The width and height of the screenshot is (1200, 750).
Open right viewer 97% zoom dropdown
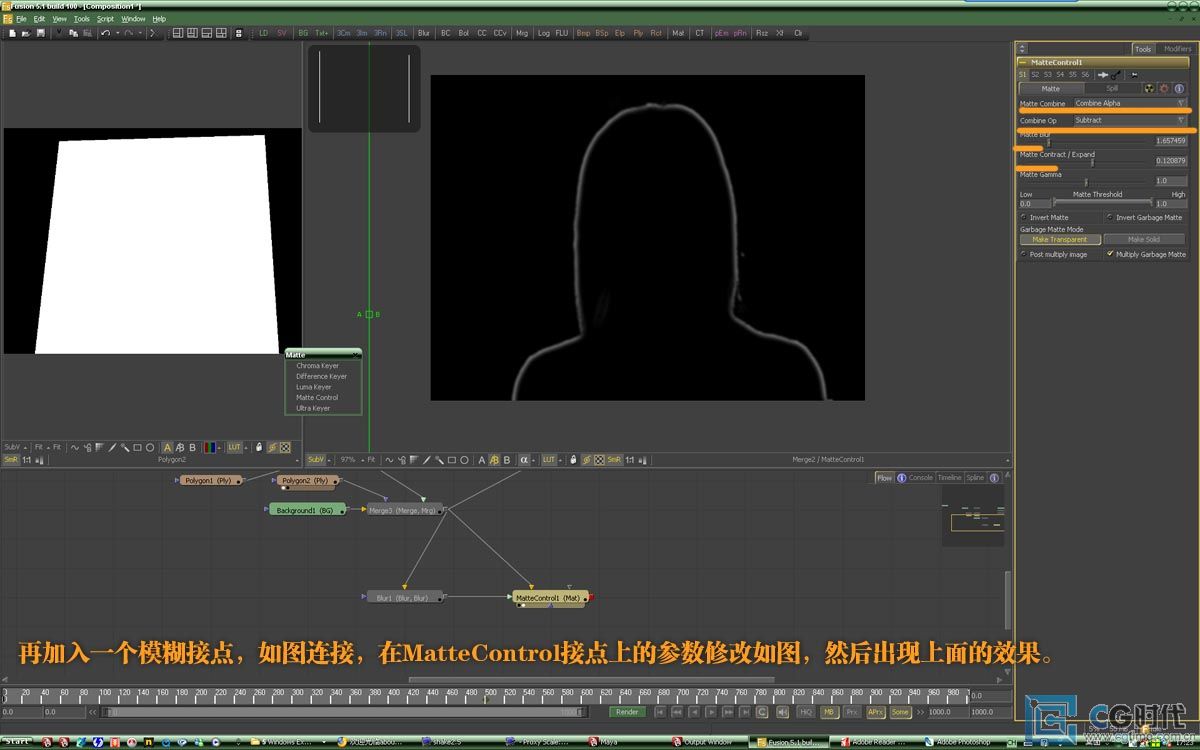pos(351,460)
